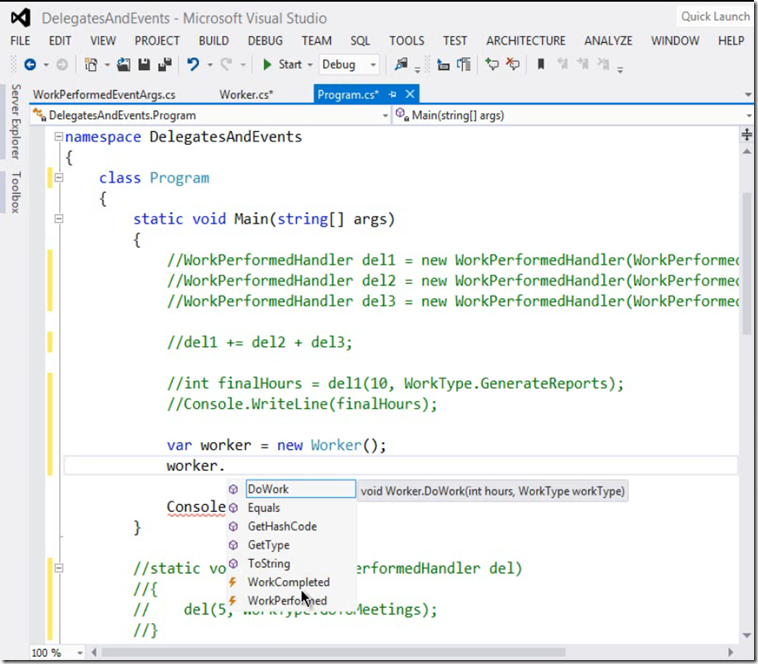Open the Server Explorer side tab
Screen dimensions: 758x664
point(16,122)
